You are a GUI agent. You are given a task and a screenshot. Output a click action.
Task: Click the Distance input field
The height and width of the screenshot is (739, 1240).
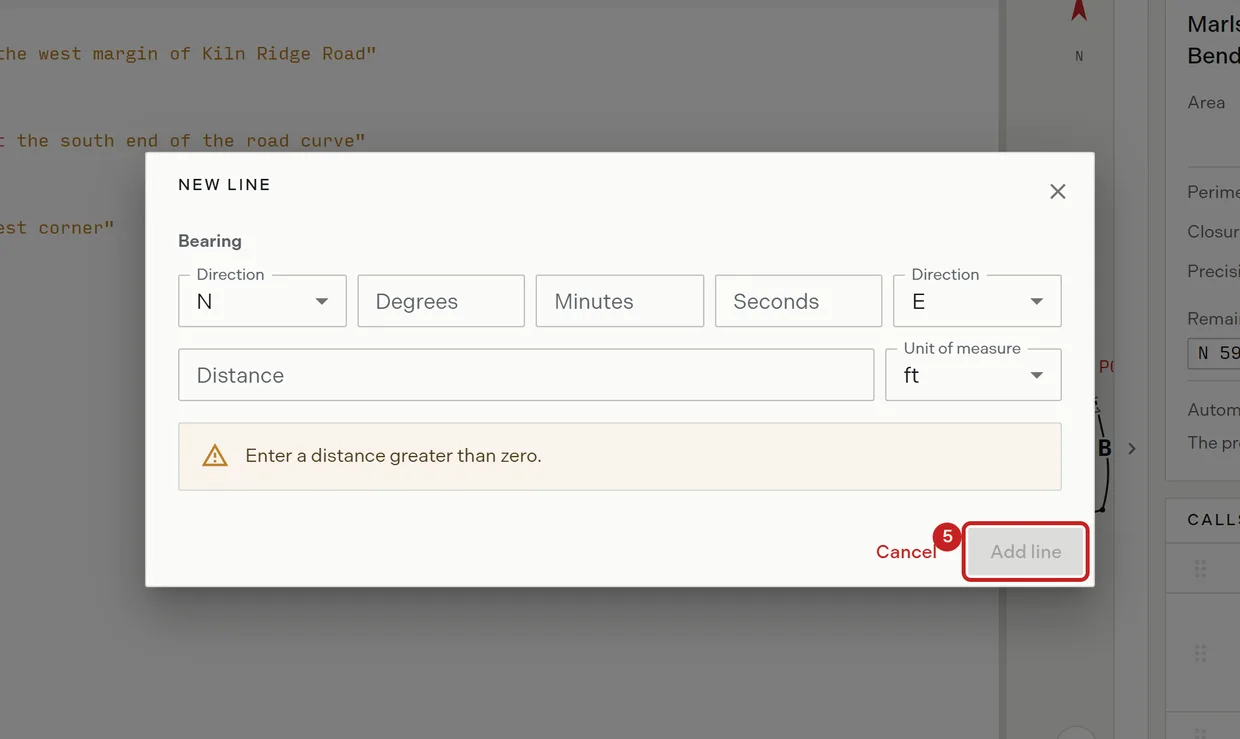[x=526, y=375]
